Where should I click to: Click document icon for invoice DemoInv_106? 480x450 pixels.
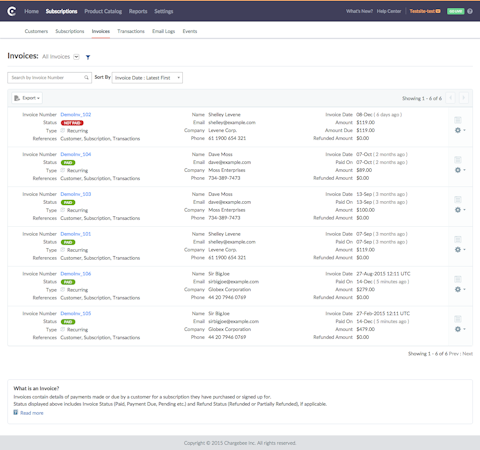click(458, 279)
